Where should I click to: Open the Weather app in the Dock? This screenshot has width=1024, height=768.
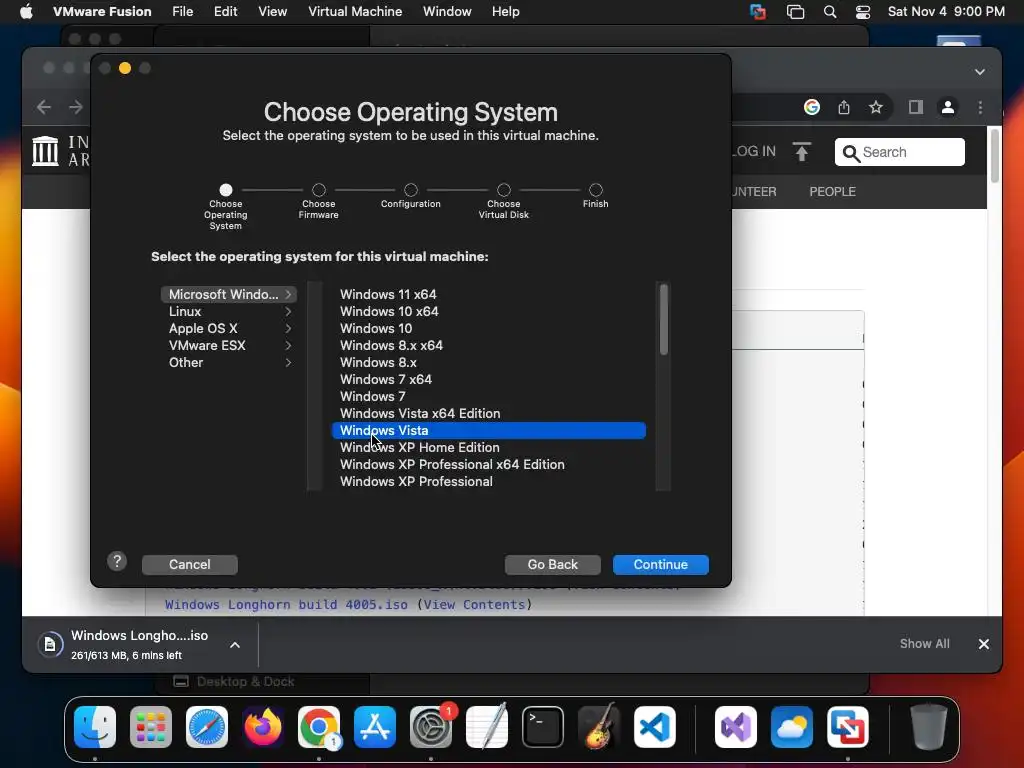[x=792, y=728]
